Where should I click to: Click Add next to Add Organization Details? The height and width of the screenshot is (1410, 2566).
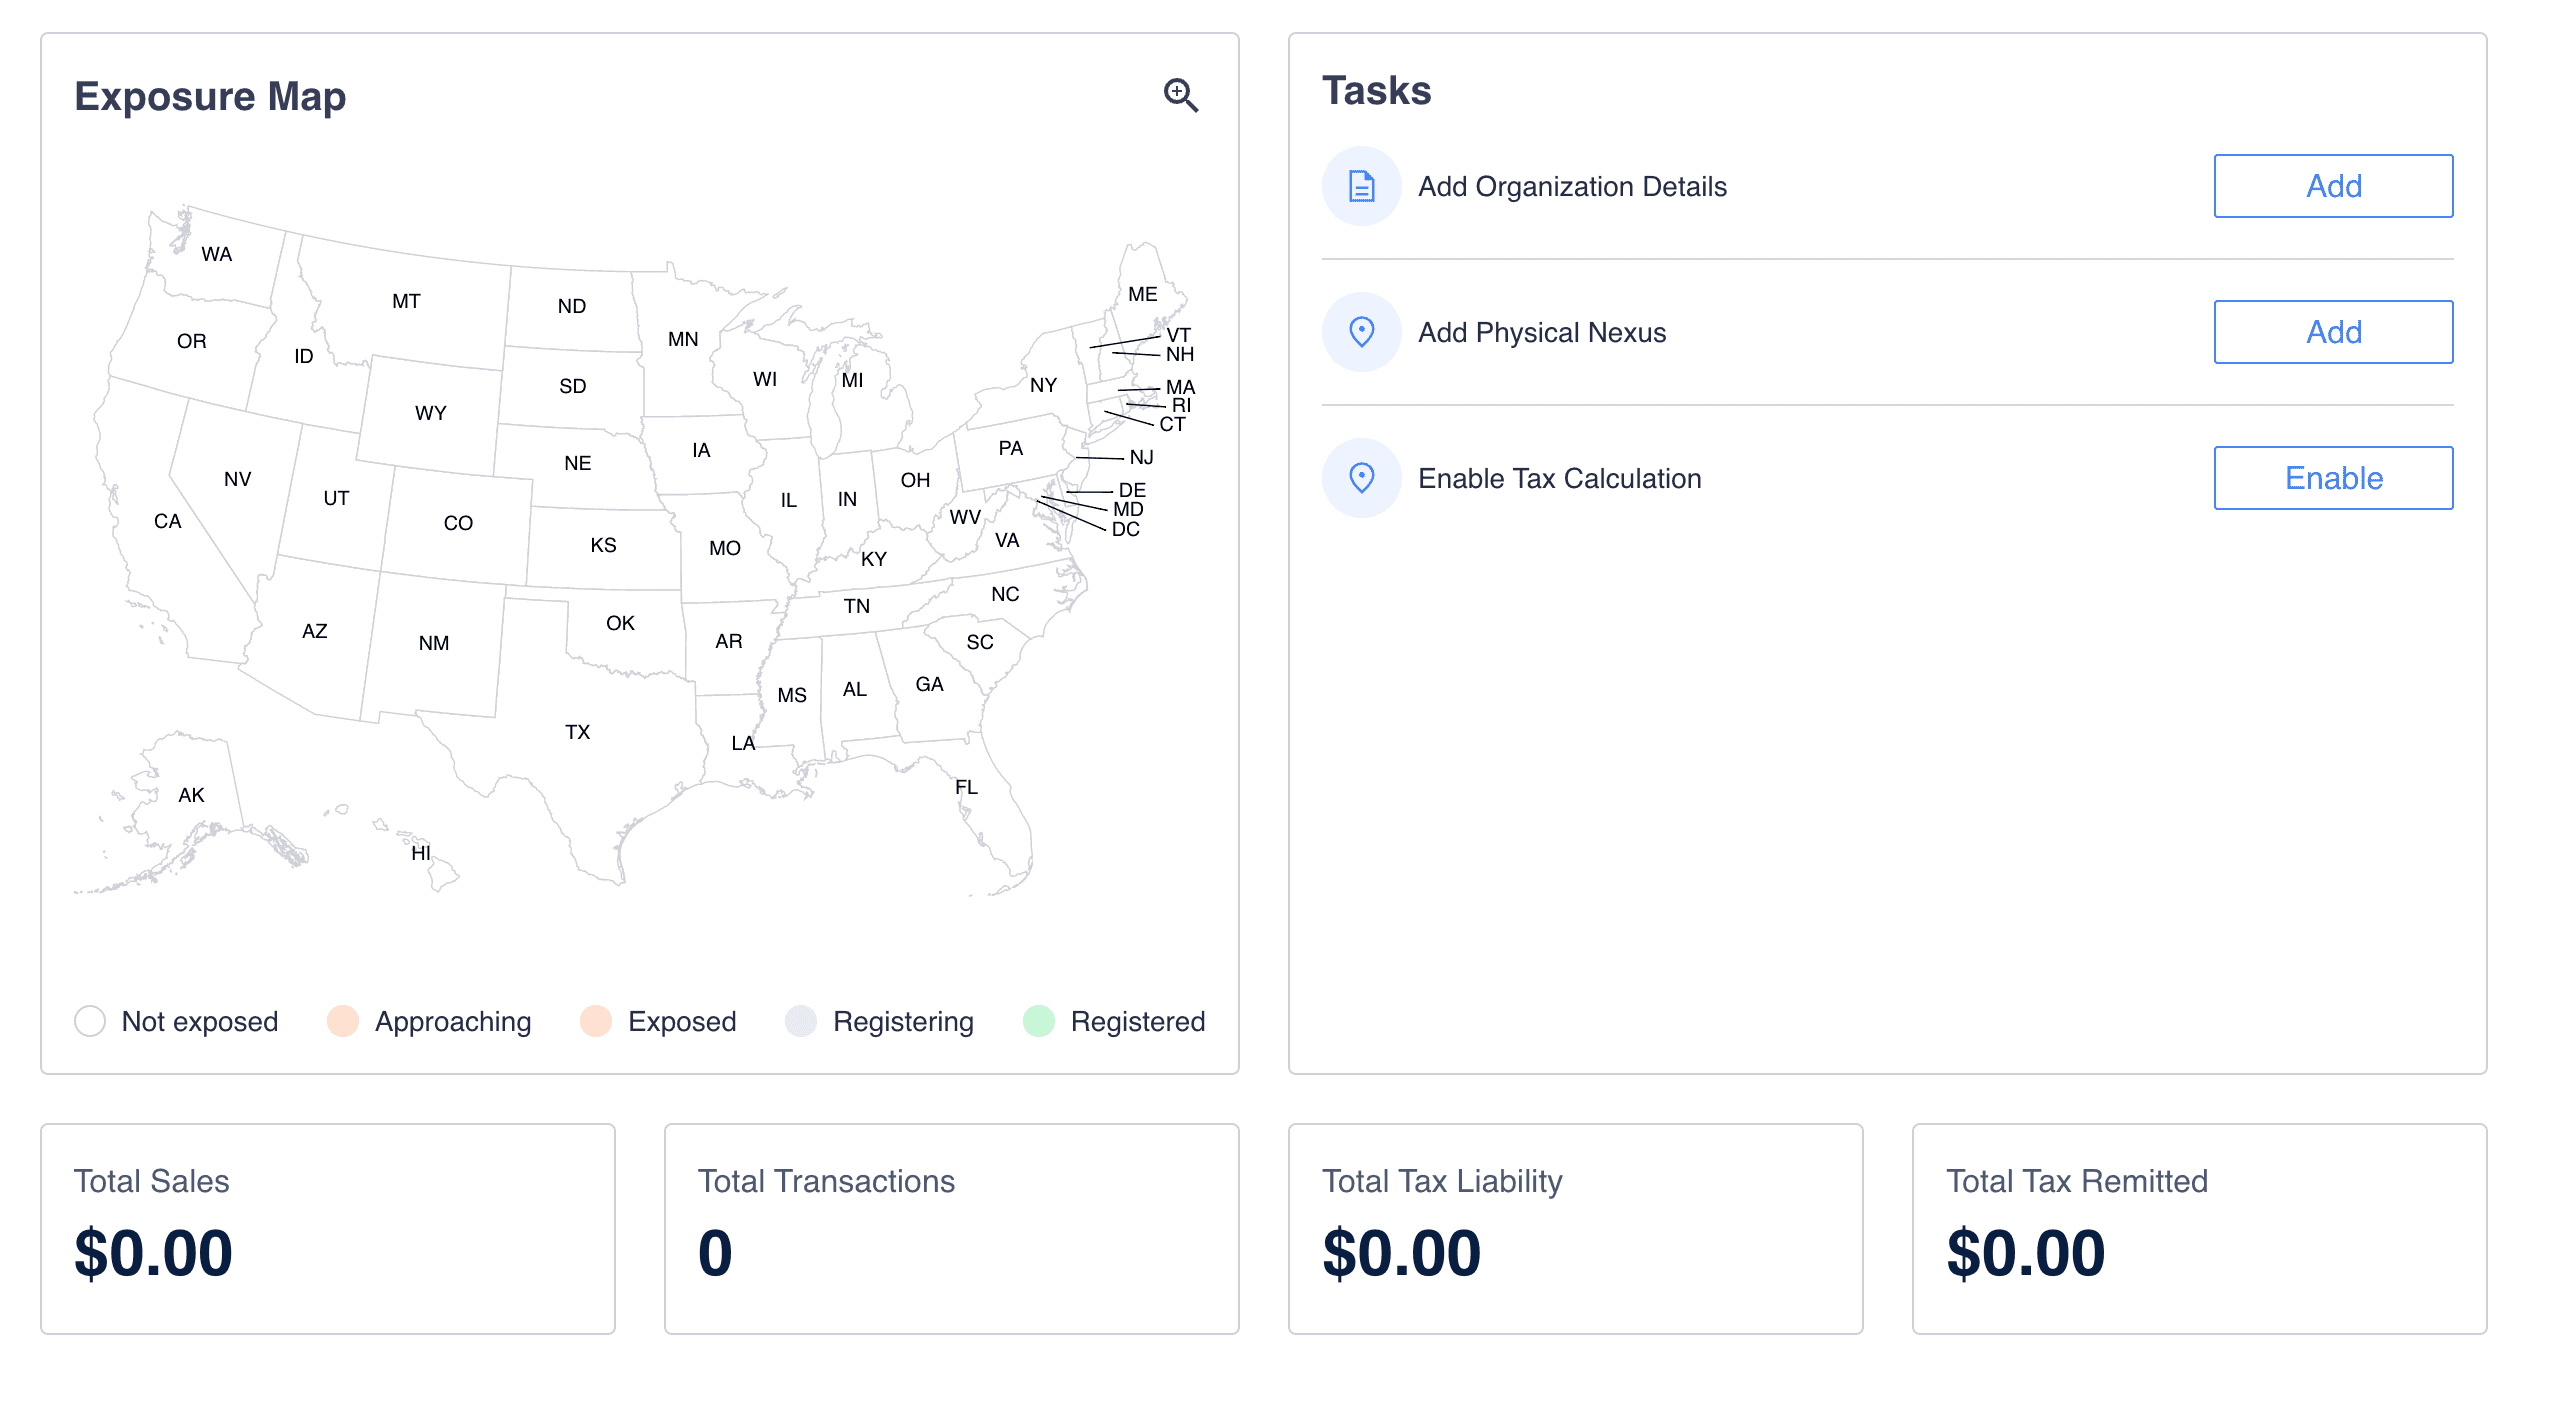(x=2333, y=186)
